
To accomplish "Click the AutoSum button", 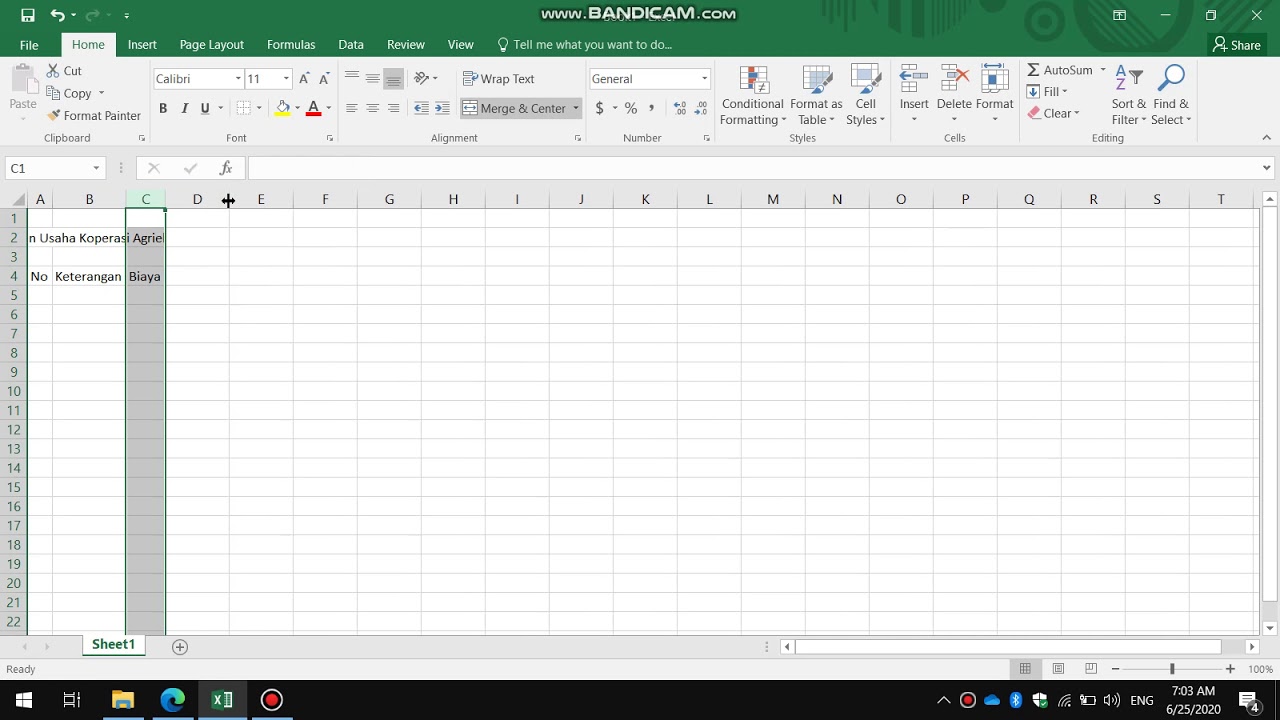I will click(x=1060, y=70).
